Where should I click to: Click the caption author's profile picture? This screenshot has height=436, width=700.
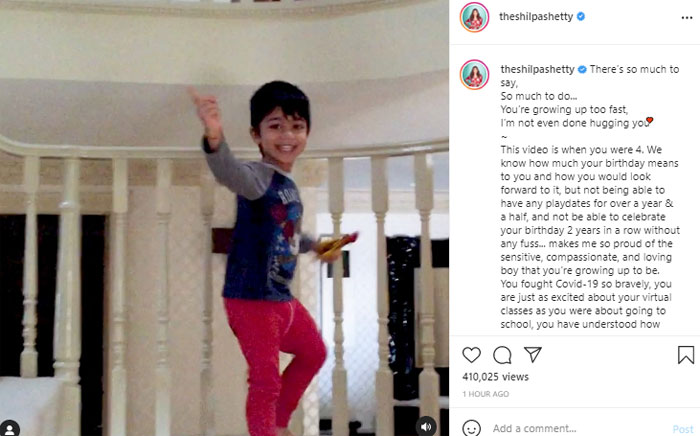point(474,75)
